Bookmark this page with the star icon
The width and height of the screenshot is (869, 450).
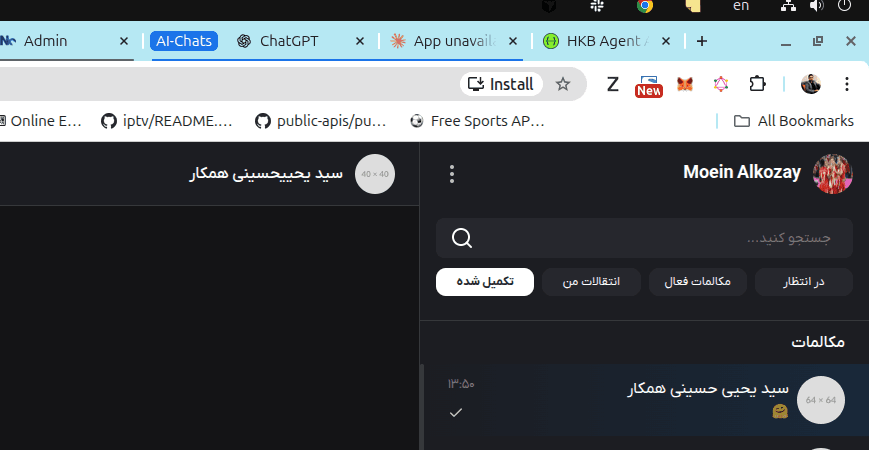[563, 84]
